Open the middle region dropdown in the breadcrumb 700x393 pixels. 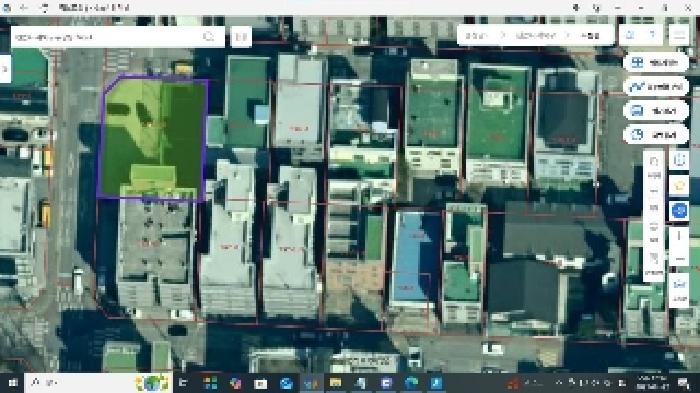point(535,35)
